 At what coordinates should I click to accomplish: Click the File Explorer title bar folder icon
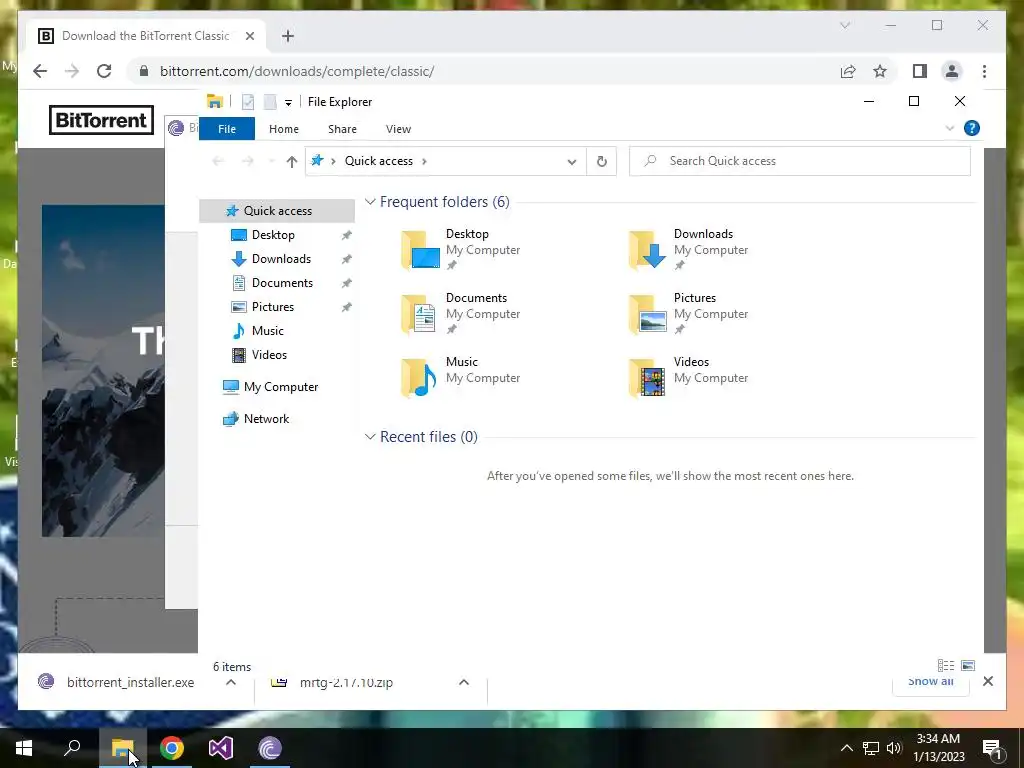[215, 101]
